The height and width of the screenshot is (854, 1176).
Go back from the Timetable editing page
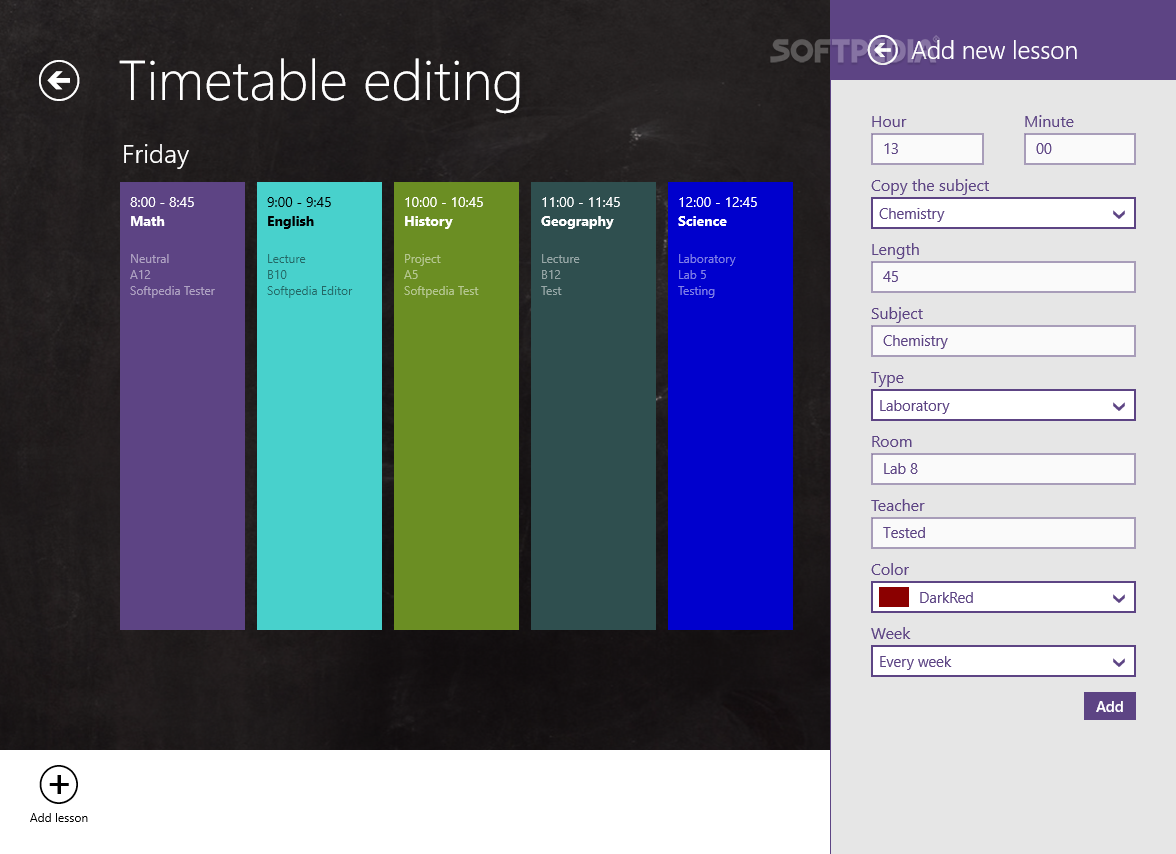click(59, 80)
